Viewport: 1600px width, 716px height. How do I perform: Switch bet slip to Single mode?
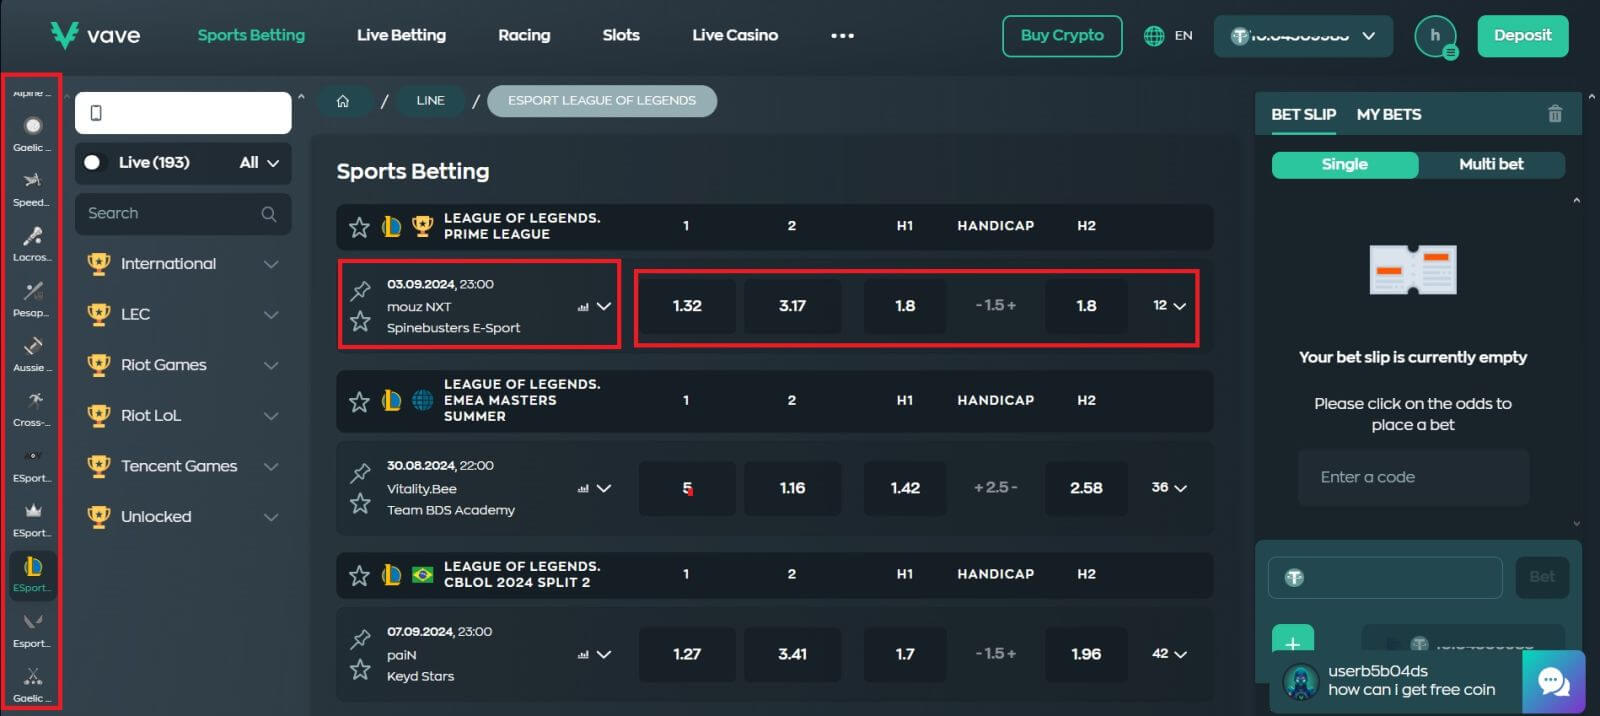(x=1344, y=165)
